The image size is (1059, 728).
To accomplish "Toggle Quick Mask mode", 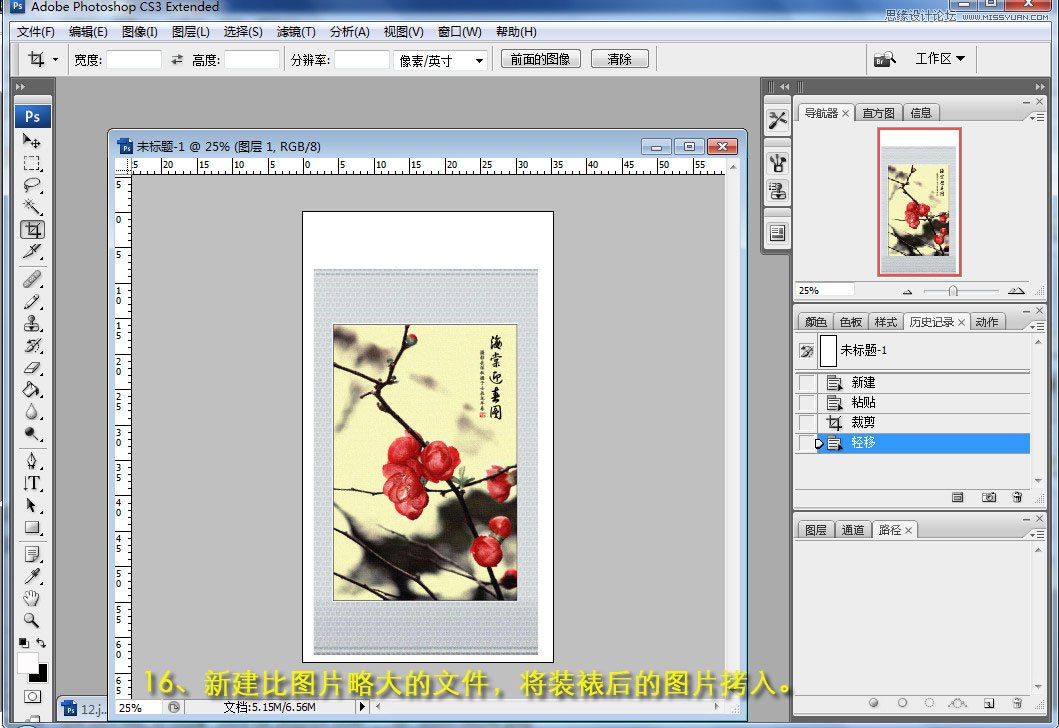I will (x=32, y=696).
